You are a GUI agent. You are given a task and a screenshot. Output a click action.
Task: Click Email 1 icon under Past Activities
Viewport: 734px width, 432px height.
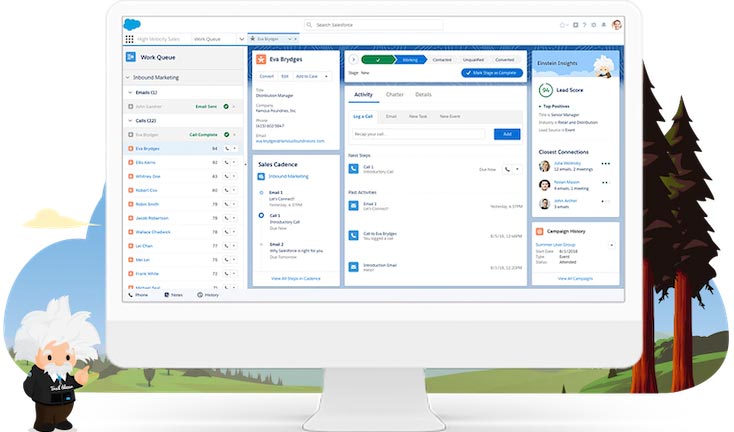pyautogui.click(x=353, y=205)
